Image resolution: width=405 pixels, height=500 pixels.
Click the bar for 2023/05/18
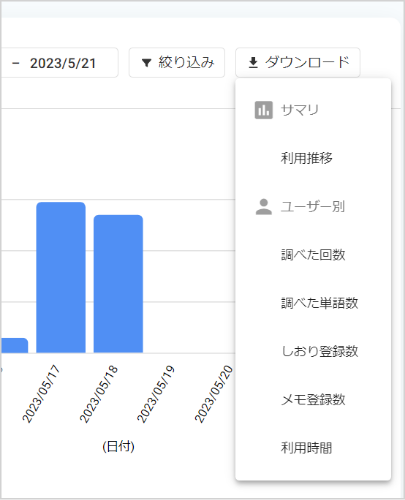coord(118,284)
